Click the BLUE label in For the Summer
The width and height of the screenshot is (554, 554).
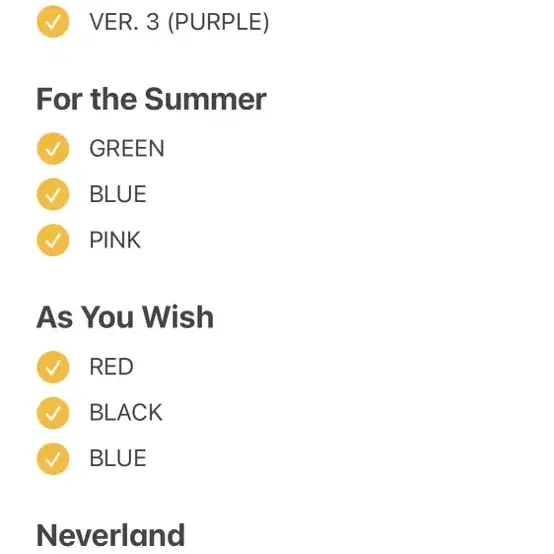(x=118, y=194)
